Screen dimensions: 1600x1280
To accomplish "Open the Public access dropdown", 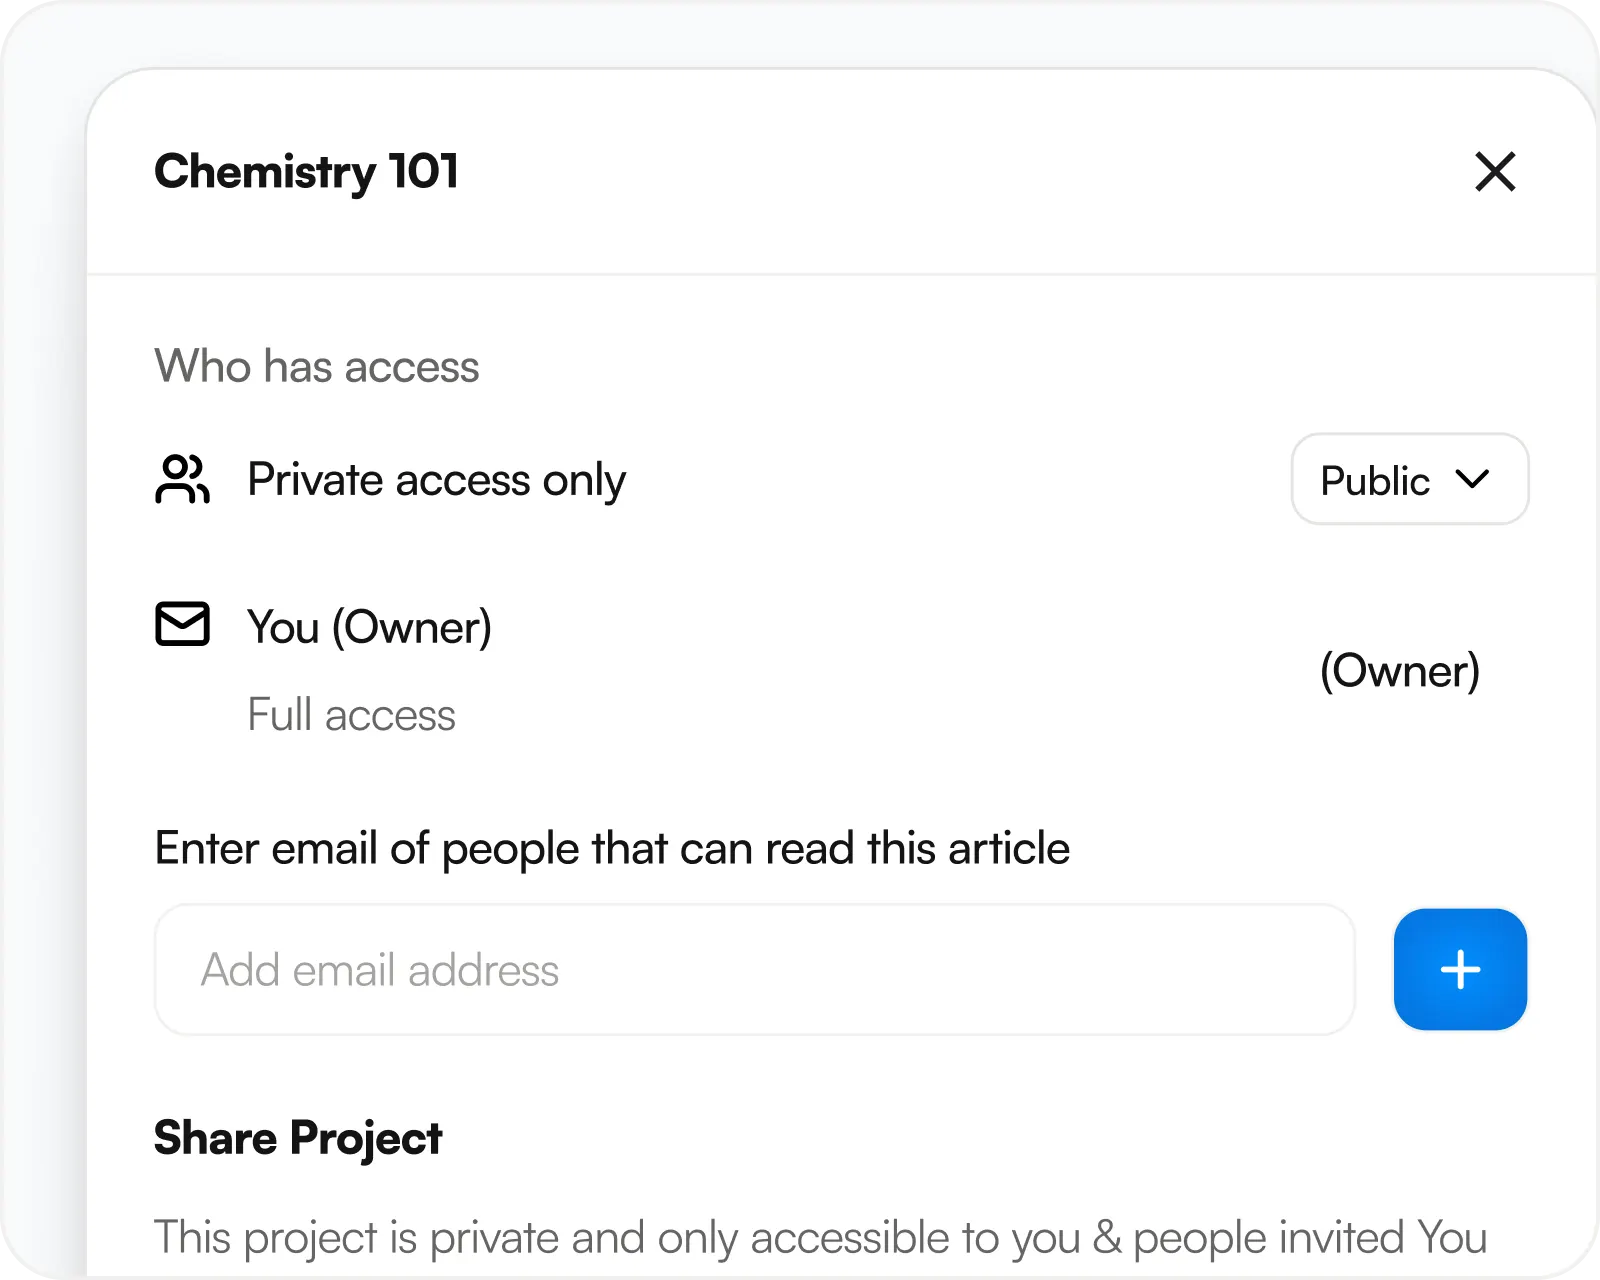I will tap(1409, 479).
